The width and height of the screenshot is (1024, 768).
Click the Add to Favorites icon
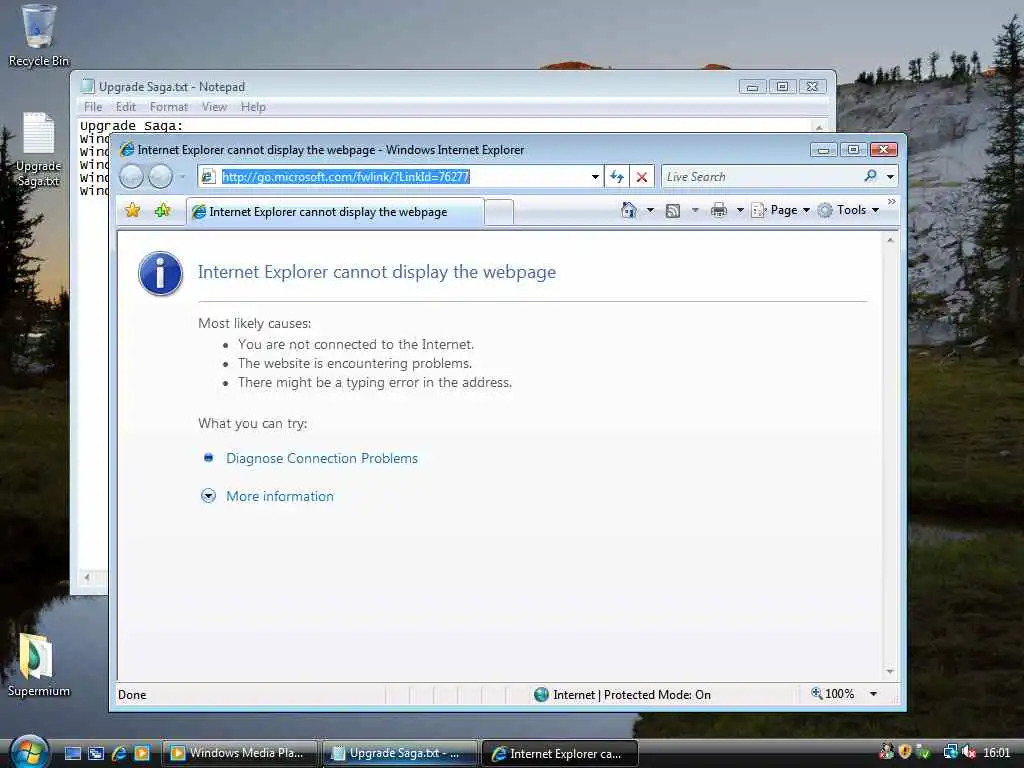163,210
